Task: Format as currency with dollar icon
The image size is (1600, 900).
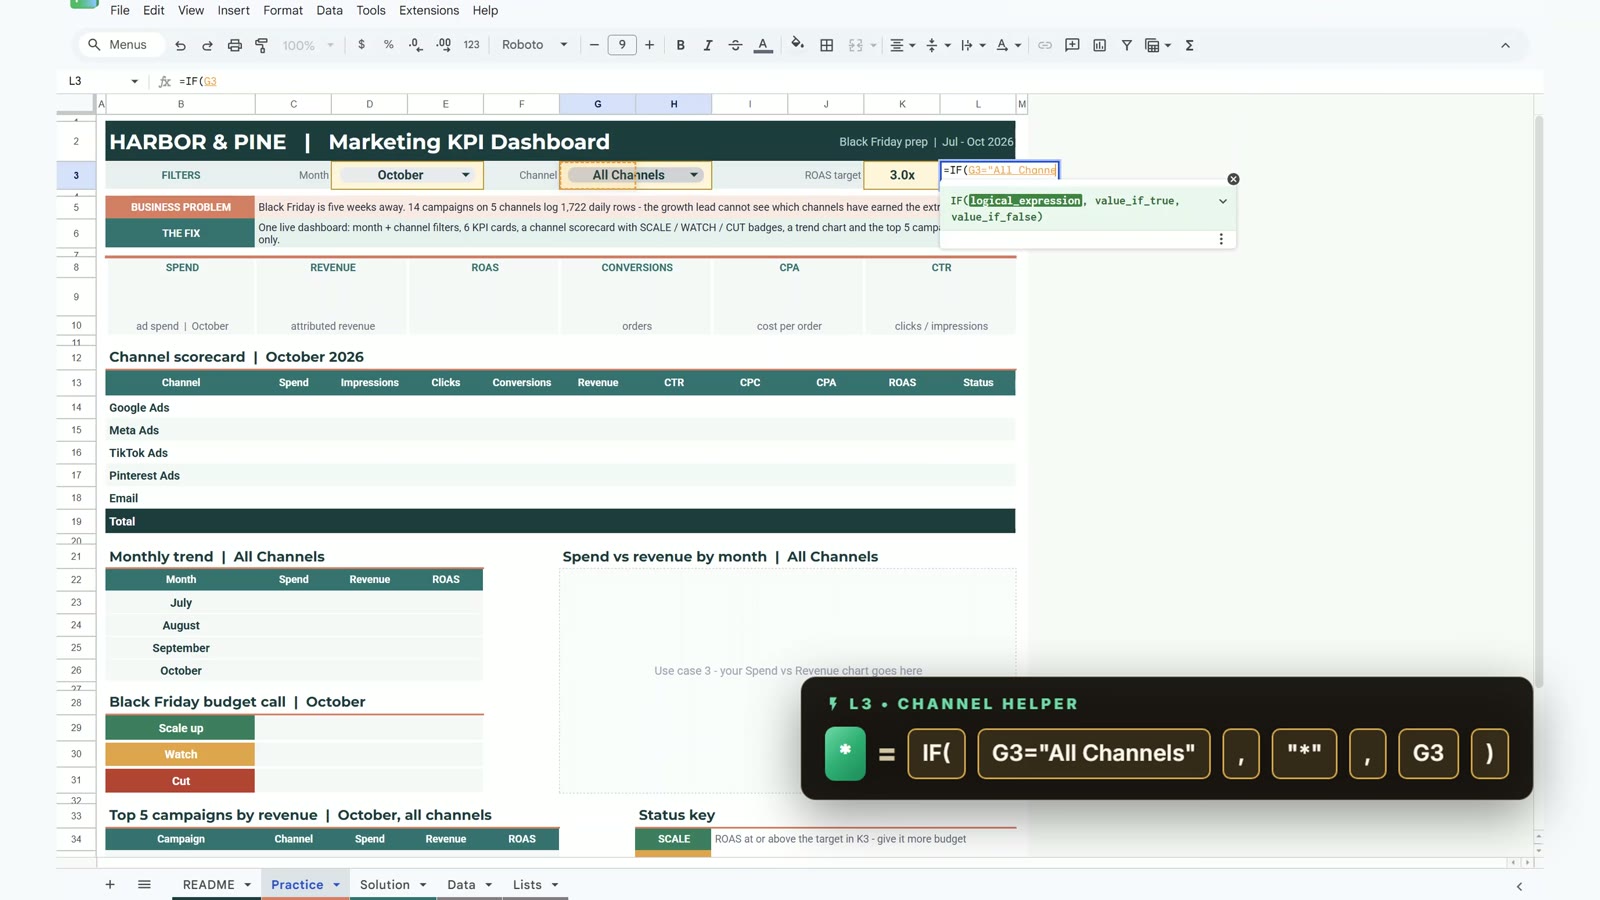Action: click(361, 45)
